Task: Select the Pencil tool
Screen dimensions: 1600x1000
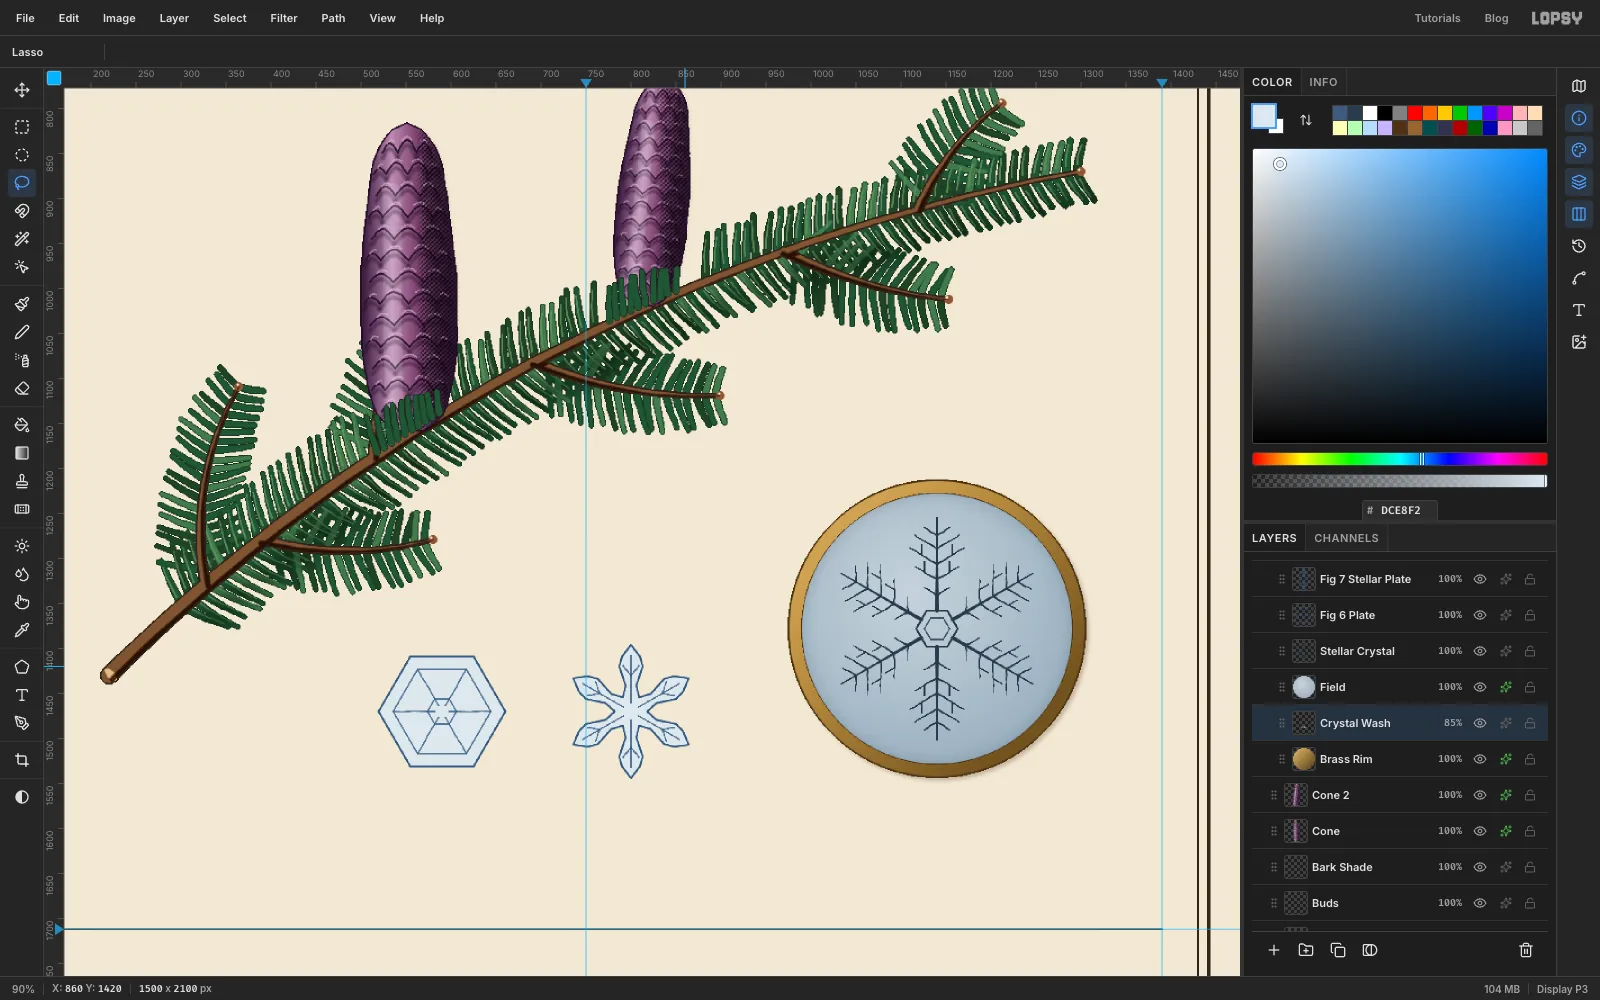Action: [22, 332]
